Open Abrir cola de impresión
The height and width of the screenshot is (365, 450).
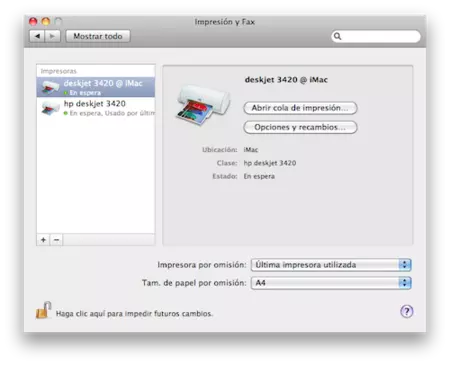click(x=300, y=108)
